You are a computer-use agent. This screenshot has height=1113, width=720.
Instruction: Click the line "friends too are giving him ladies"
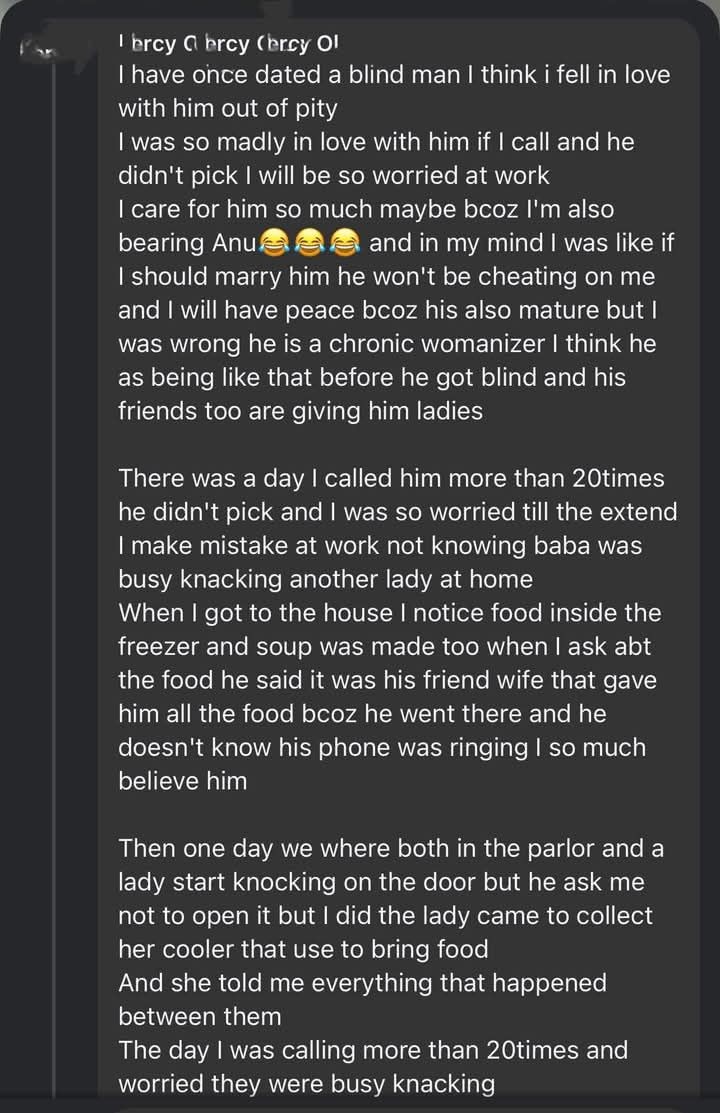point(300,412)
